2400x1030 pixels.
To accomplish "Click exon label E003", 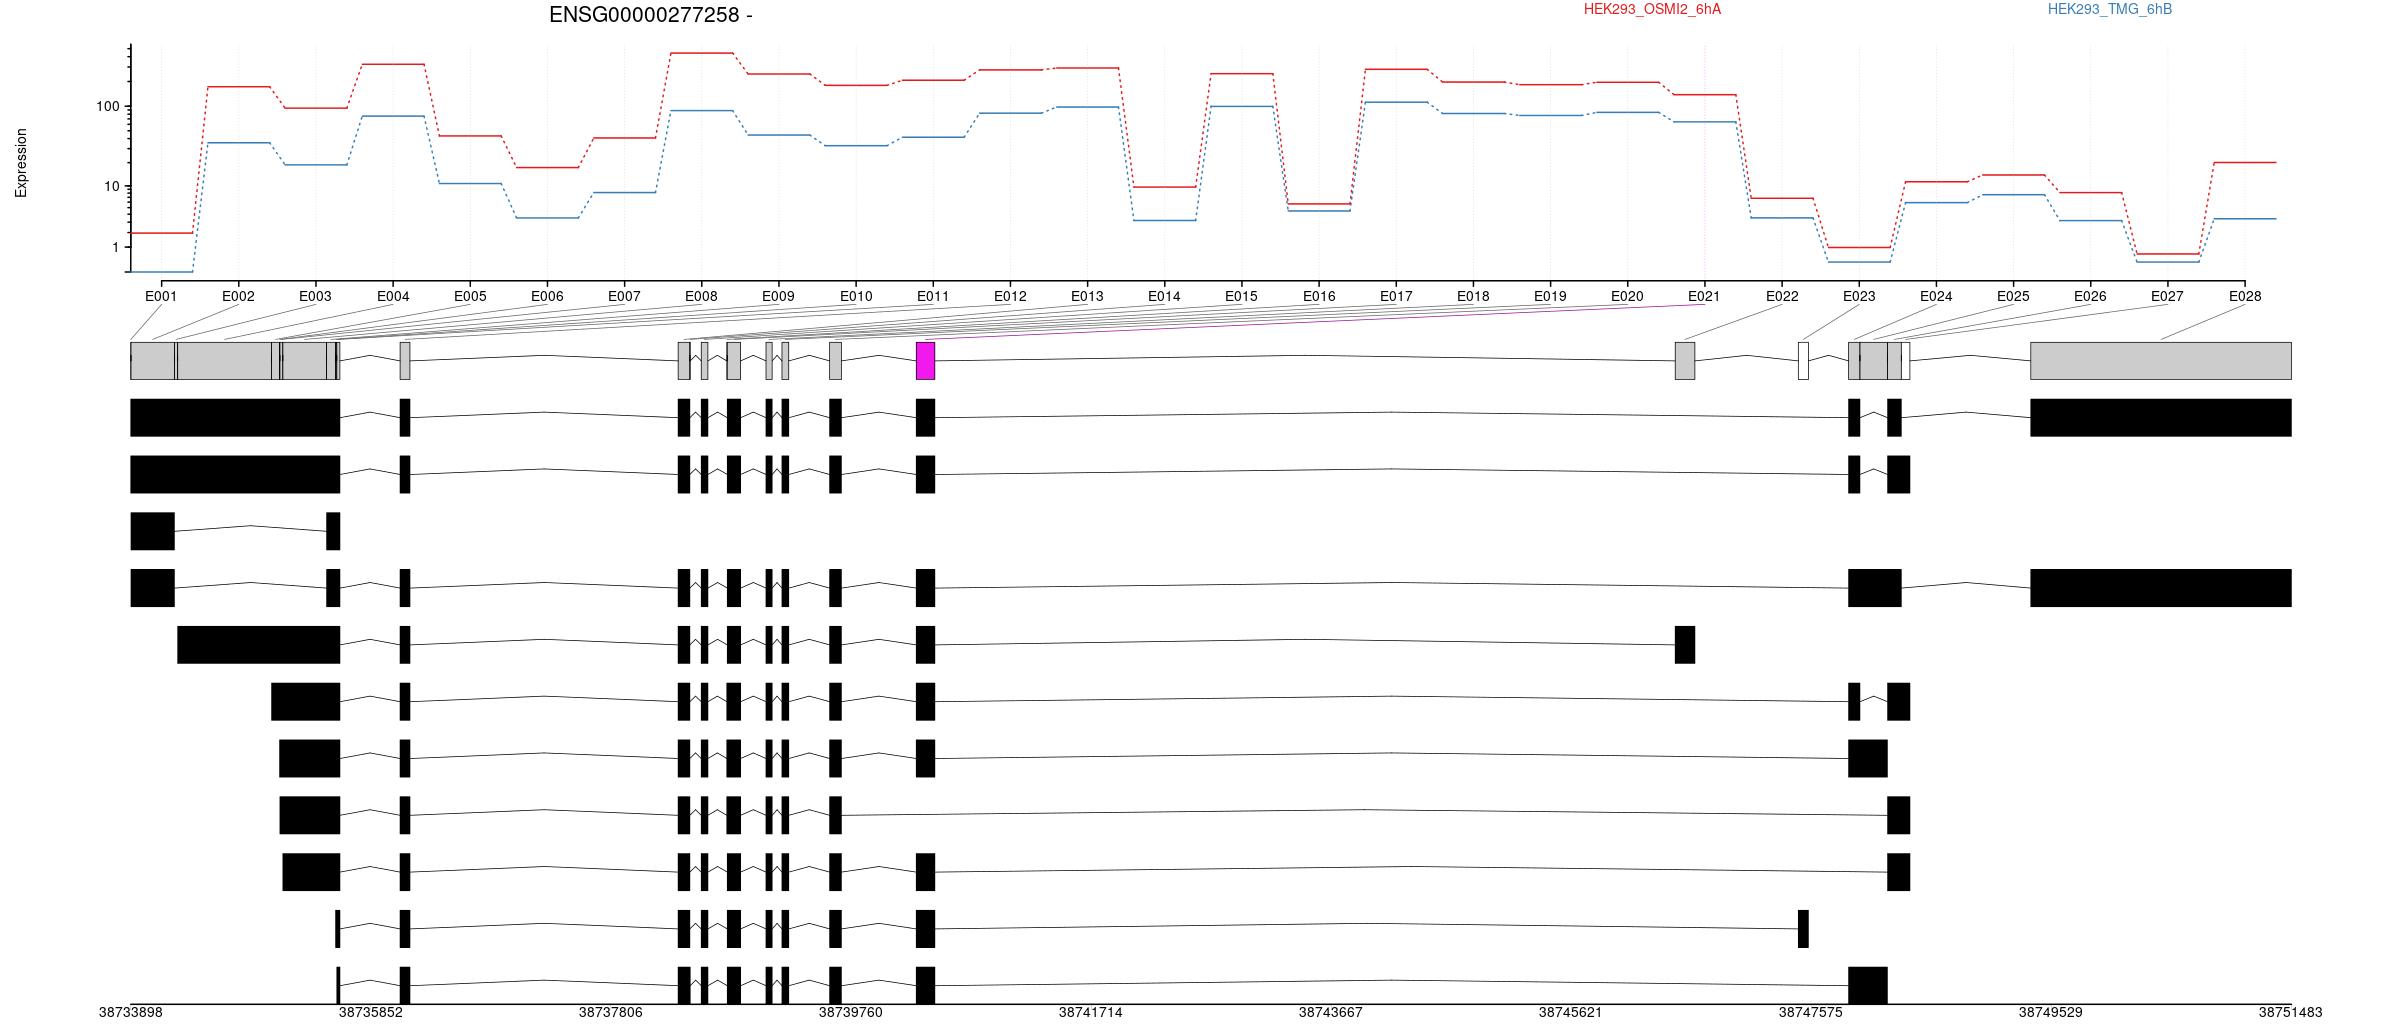I will coord(315,296).
